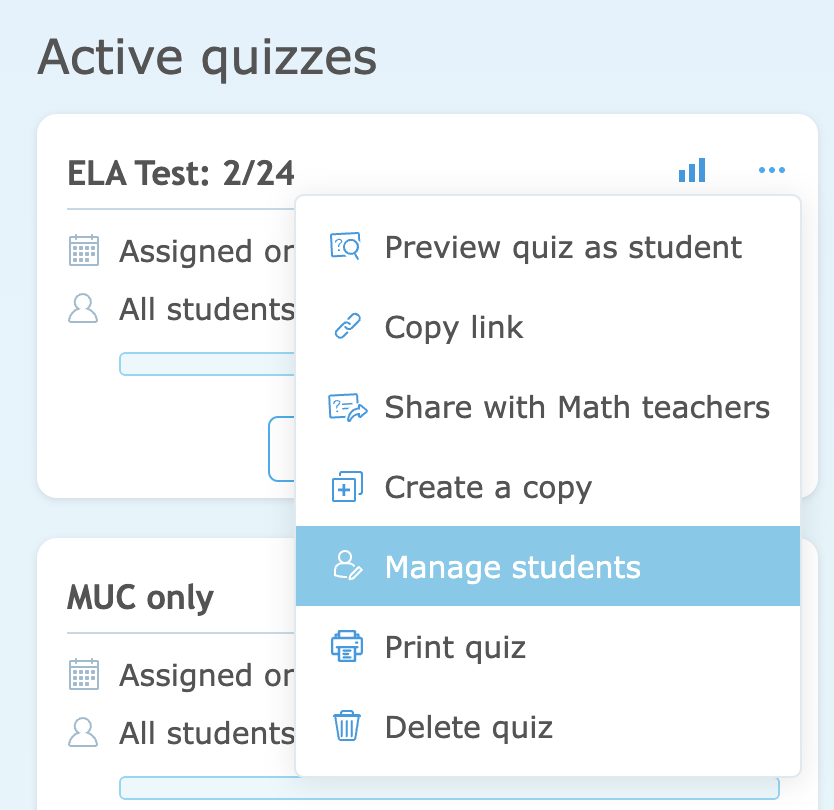Click the person icon next to All students
The image size is (834, 810).
click(84, 310)
